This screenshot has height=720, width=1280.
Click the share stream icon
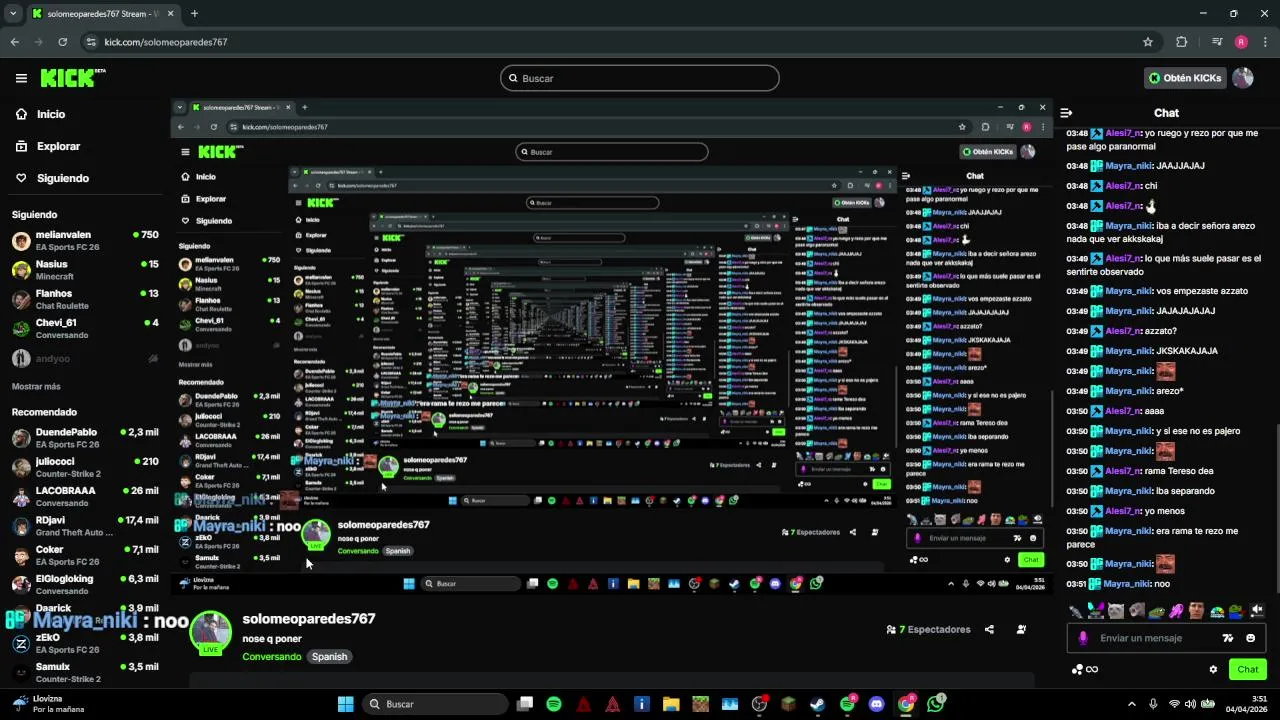(989, 630)
